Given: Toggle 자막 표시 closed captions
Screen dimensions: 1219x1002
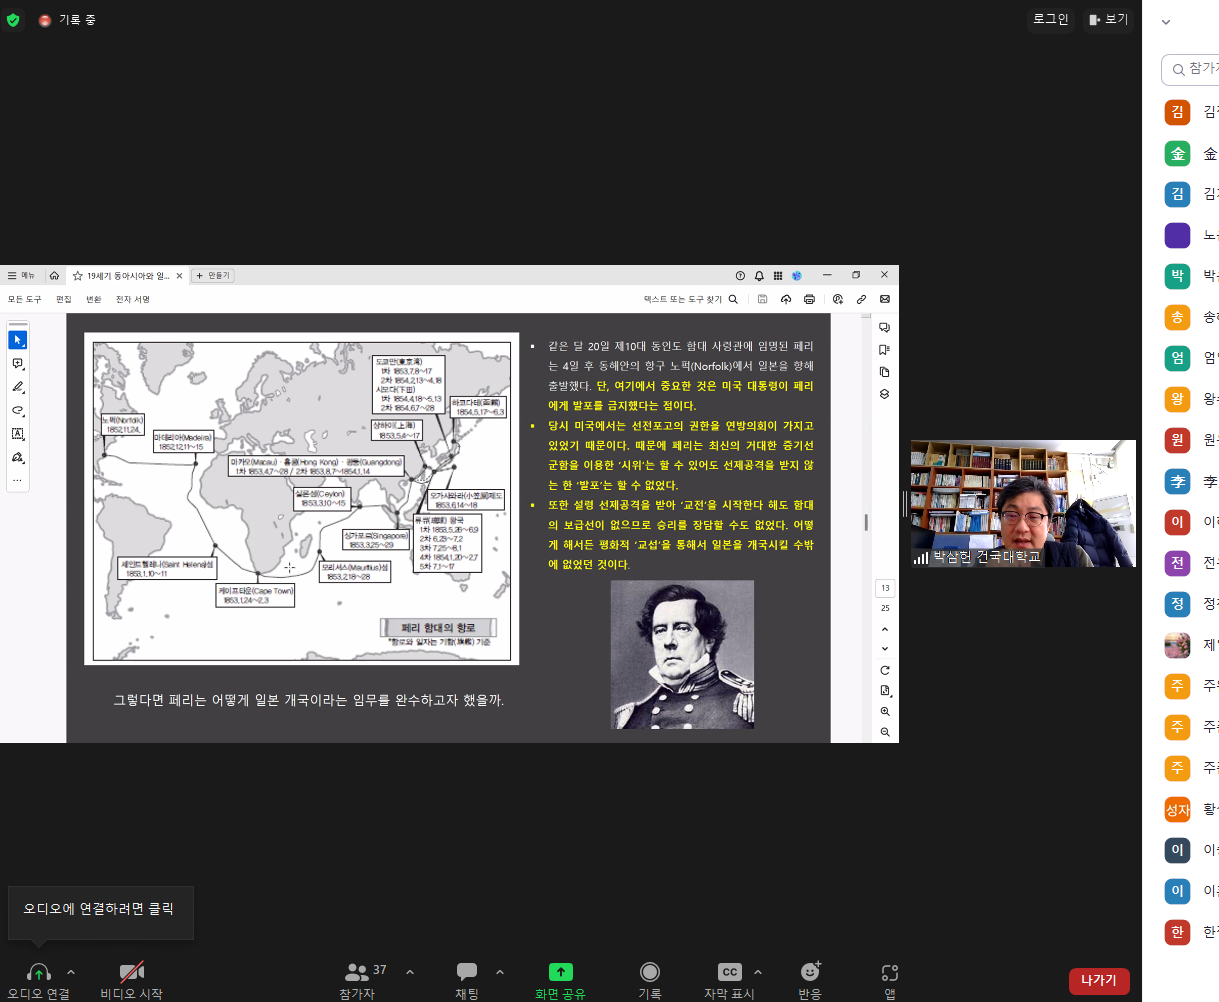Looking at the screenshot, I should pyautogui.click(x=729, y=973).
